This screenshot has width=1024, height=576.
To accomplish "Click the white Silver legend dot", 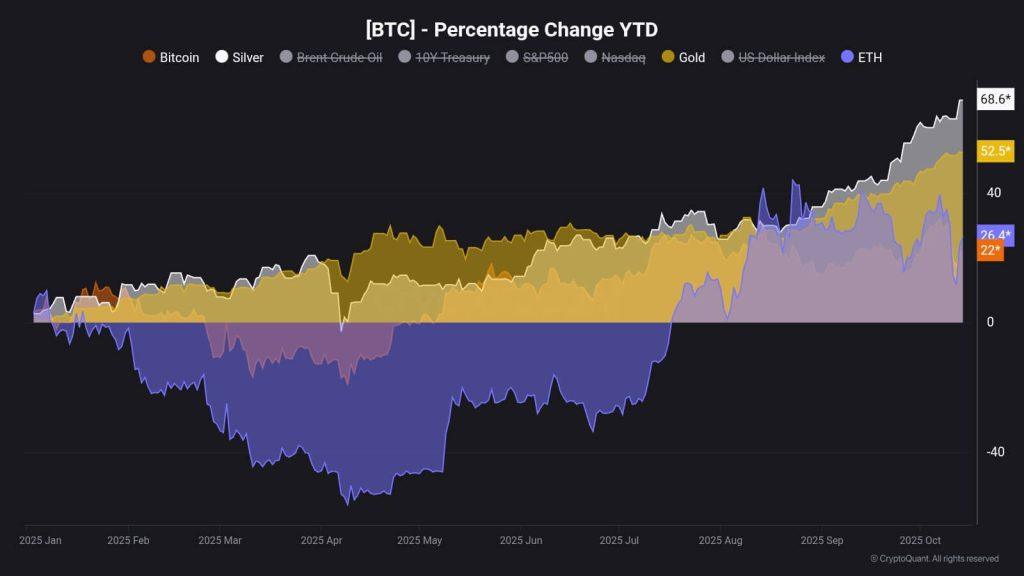I will 222,57.
